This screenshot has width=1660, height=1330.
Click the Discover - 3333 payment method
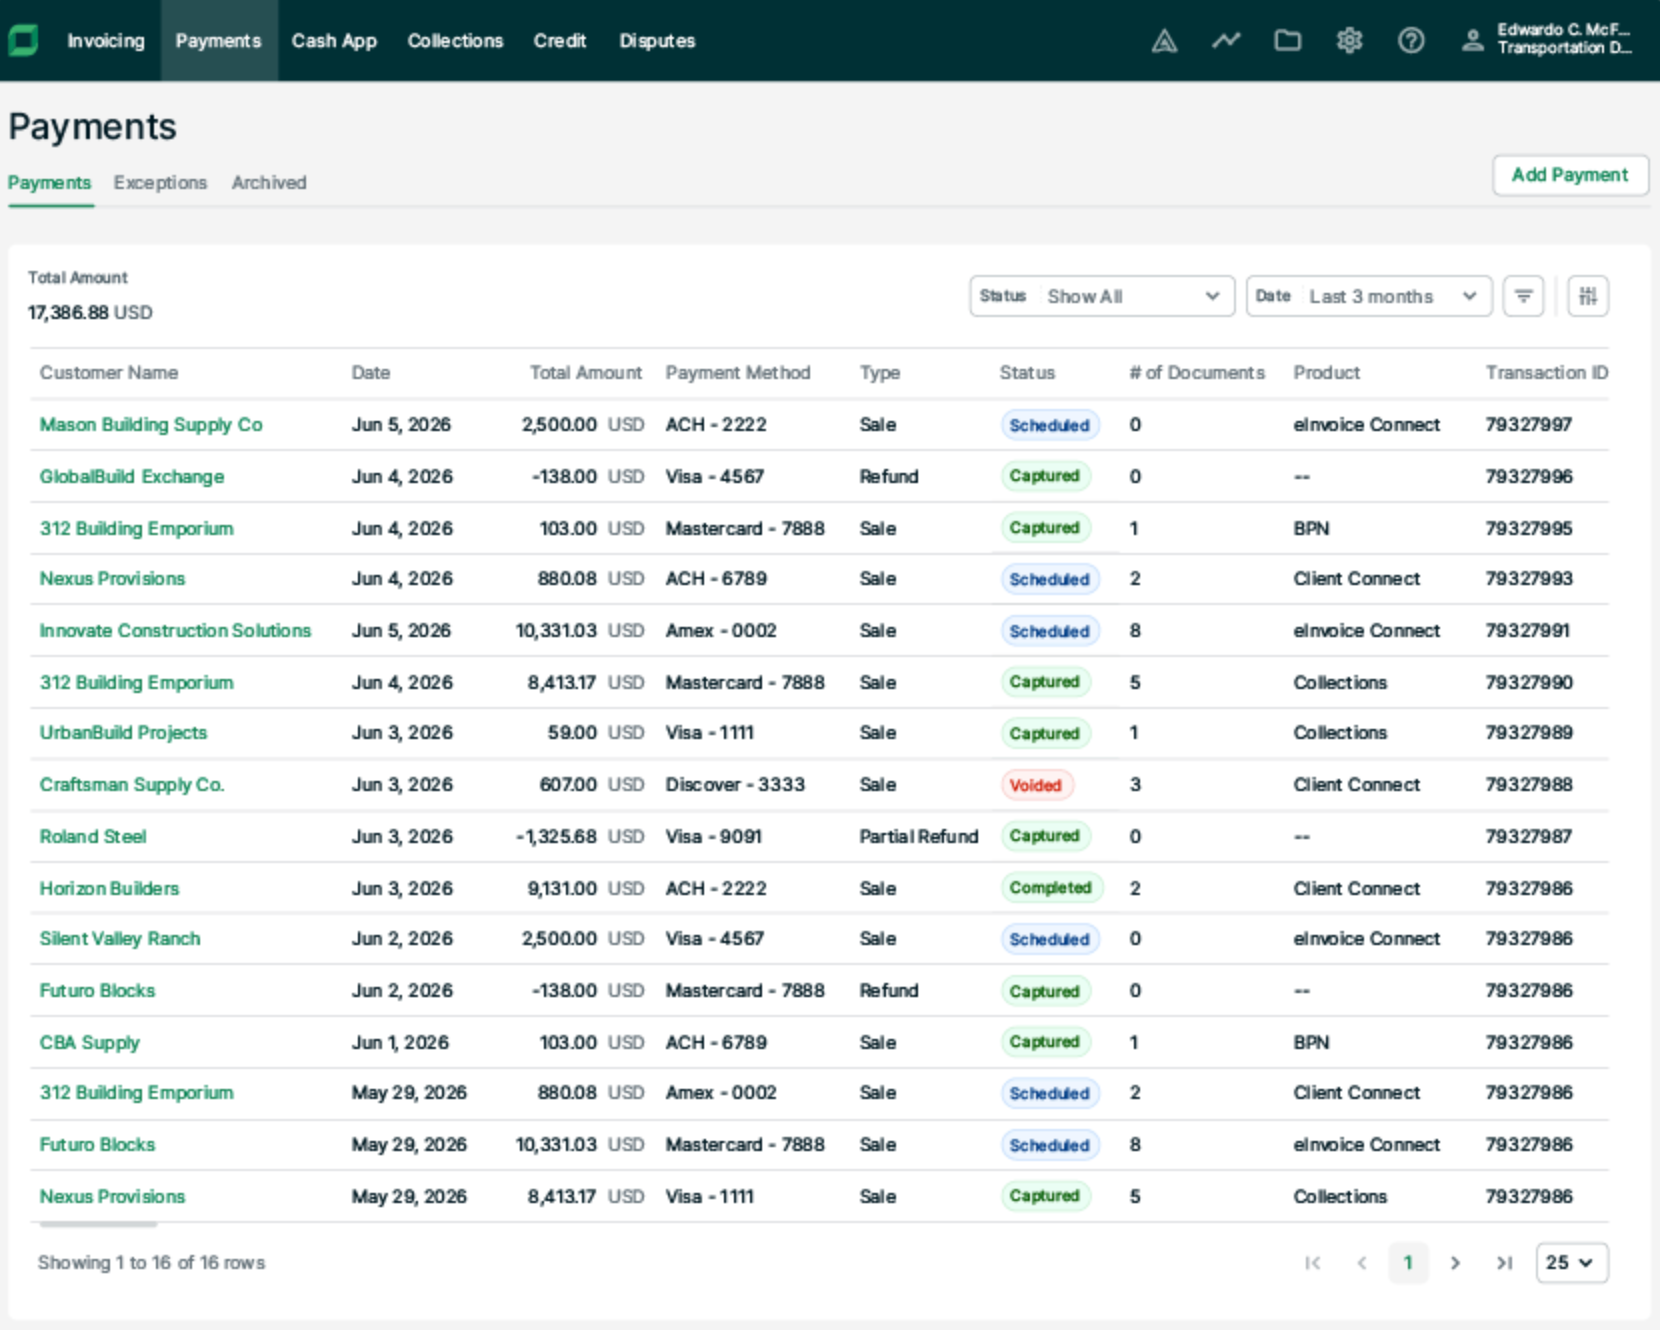coord(735,785)
